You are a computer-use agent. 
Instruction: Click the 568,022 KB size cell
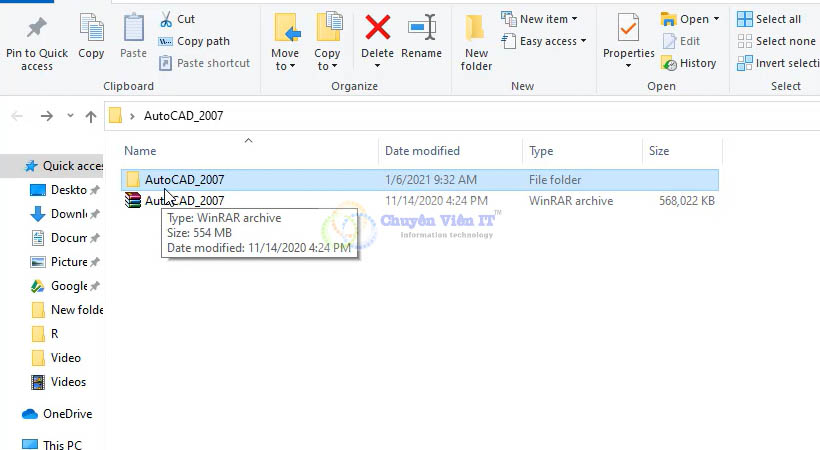coord(687,201)
